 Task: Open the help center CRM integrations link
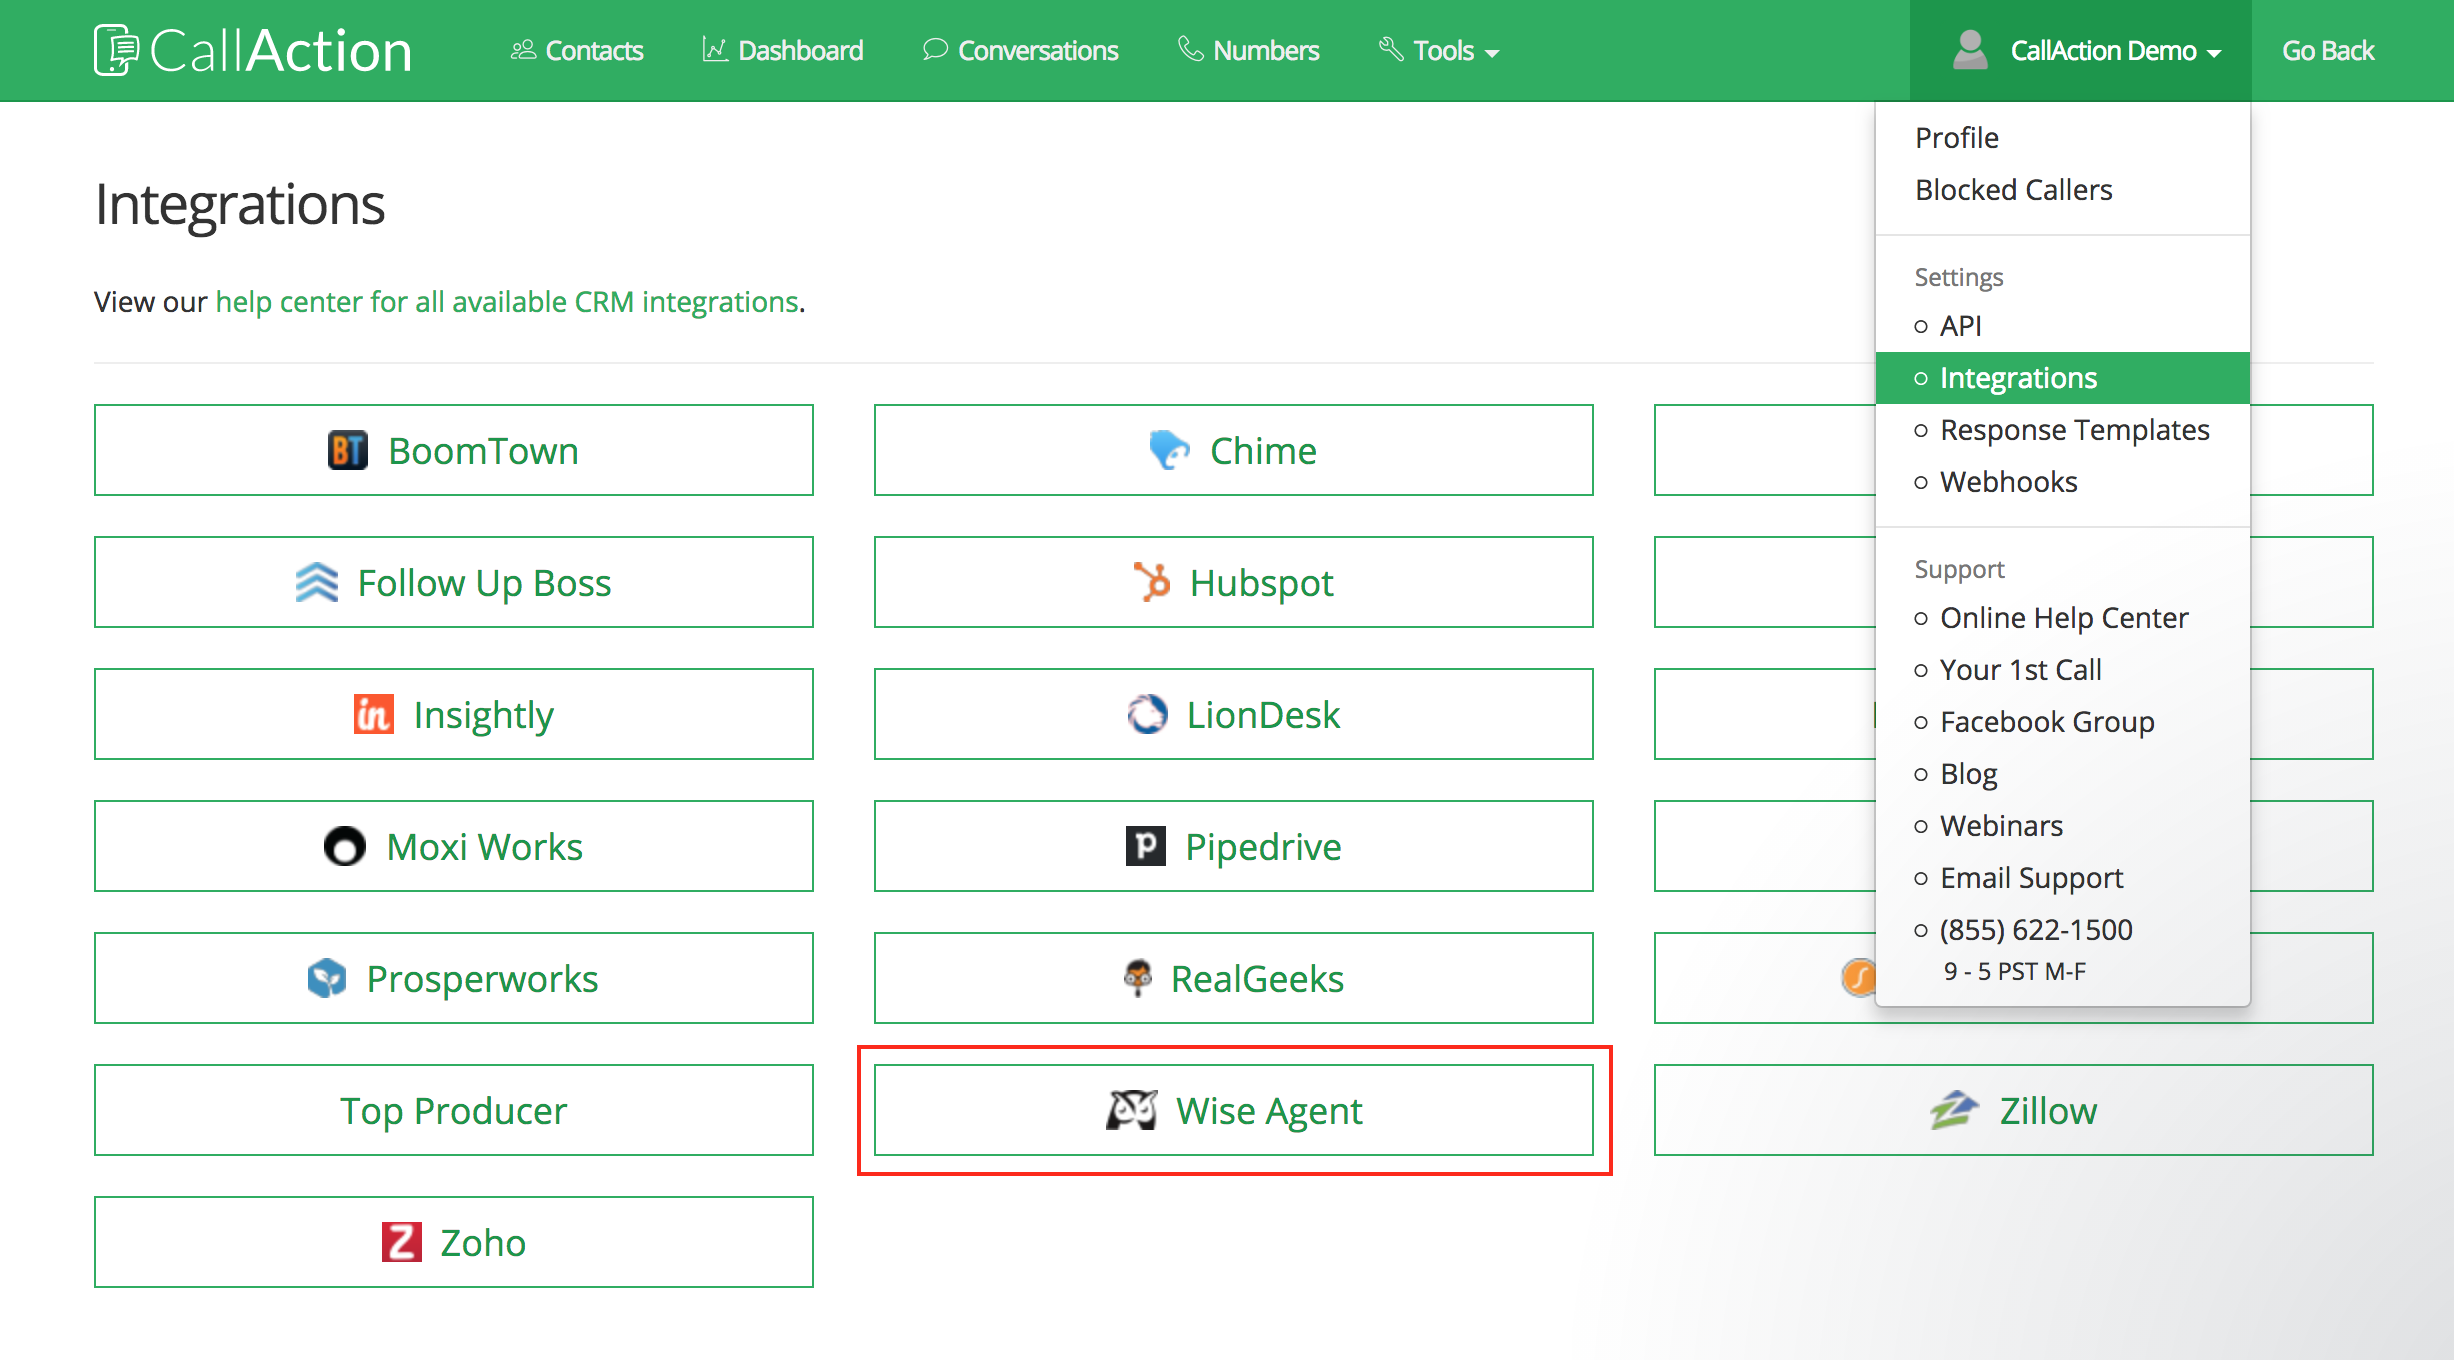click(507, 302)
